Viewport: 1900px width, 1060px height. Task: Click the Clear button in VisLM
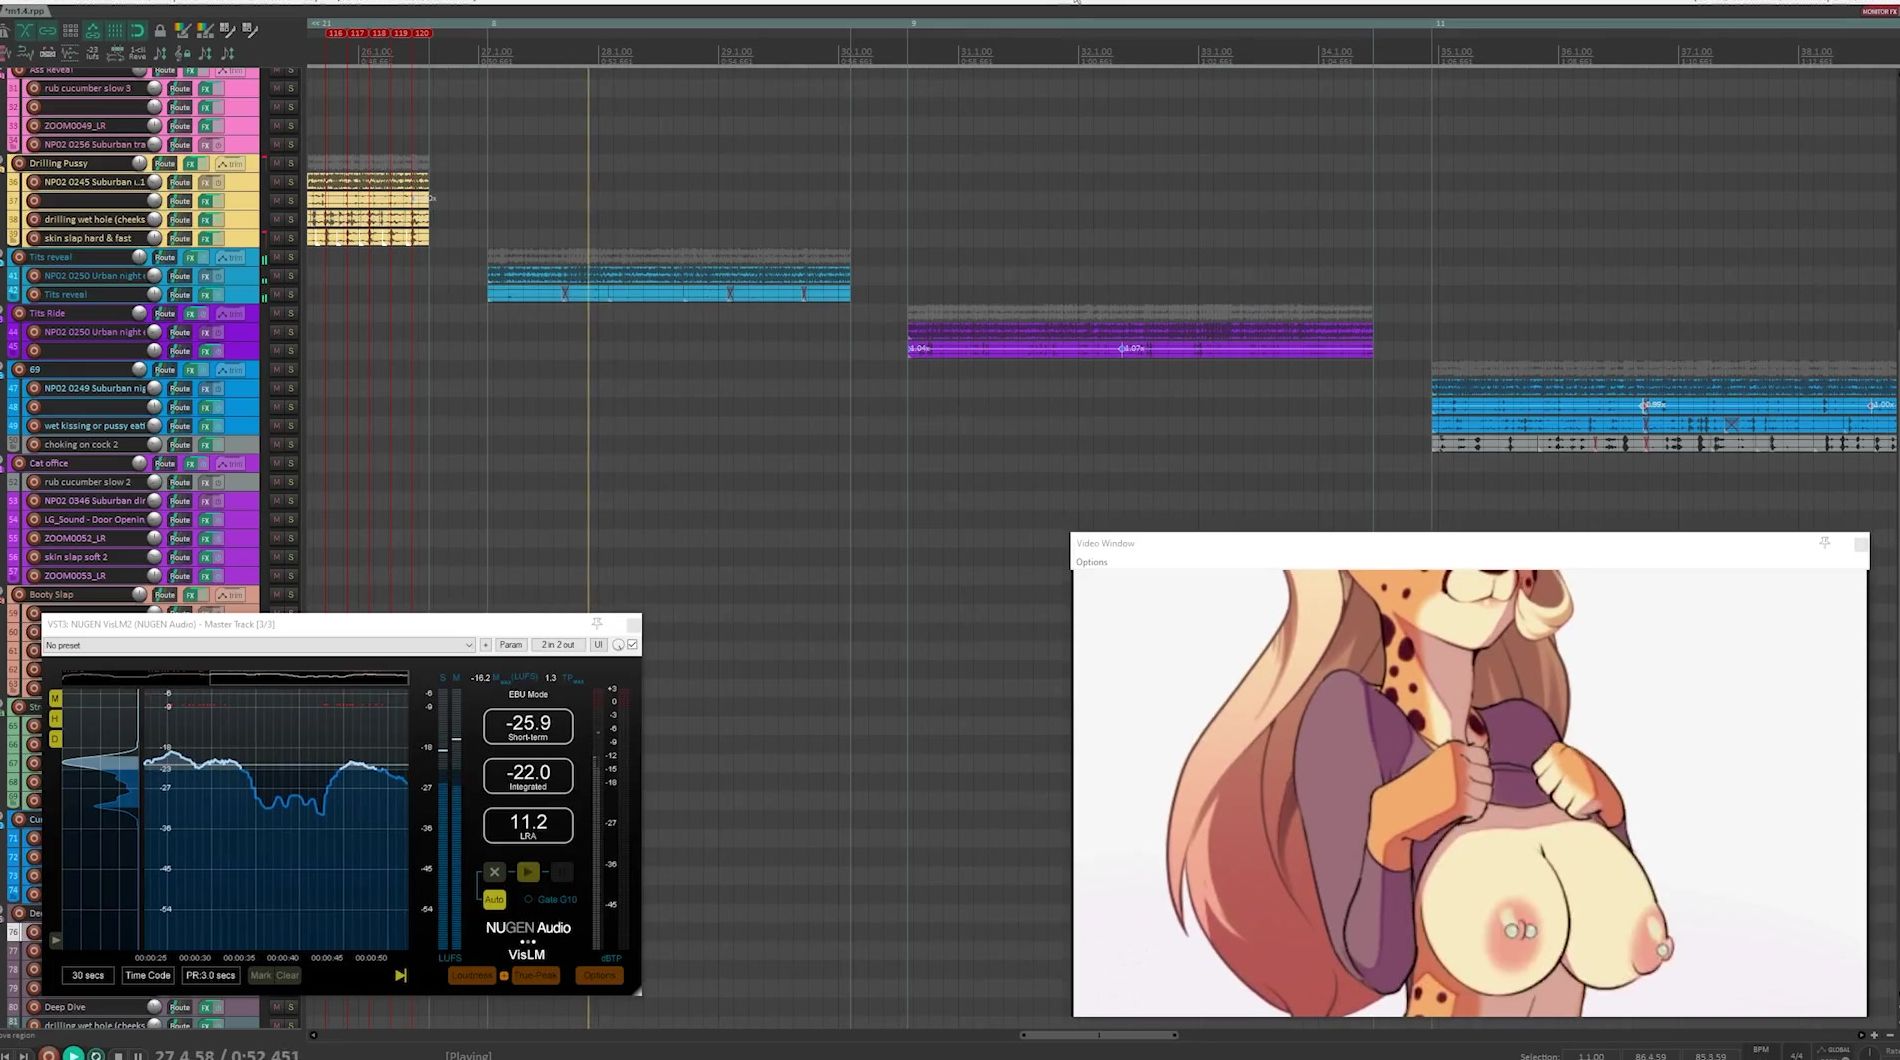pyautogui.click(x=287, y=975)
